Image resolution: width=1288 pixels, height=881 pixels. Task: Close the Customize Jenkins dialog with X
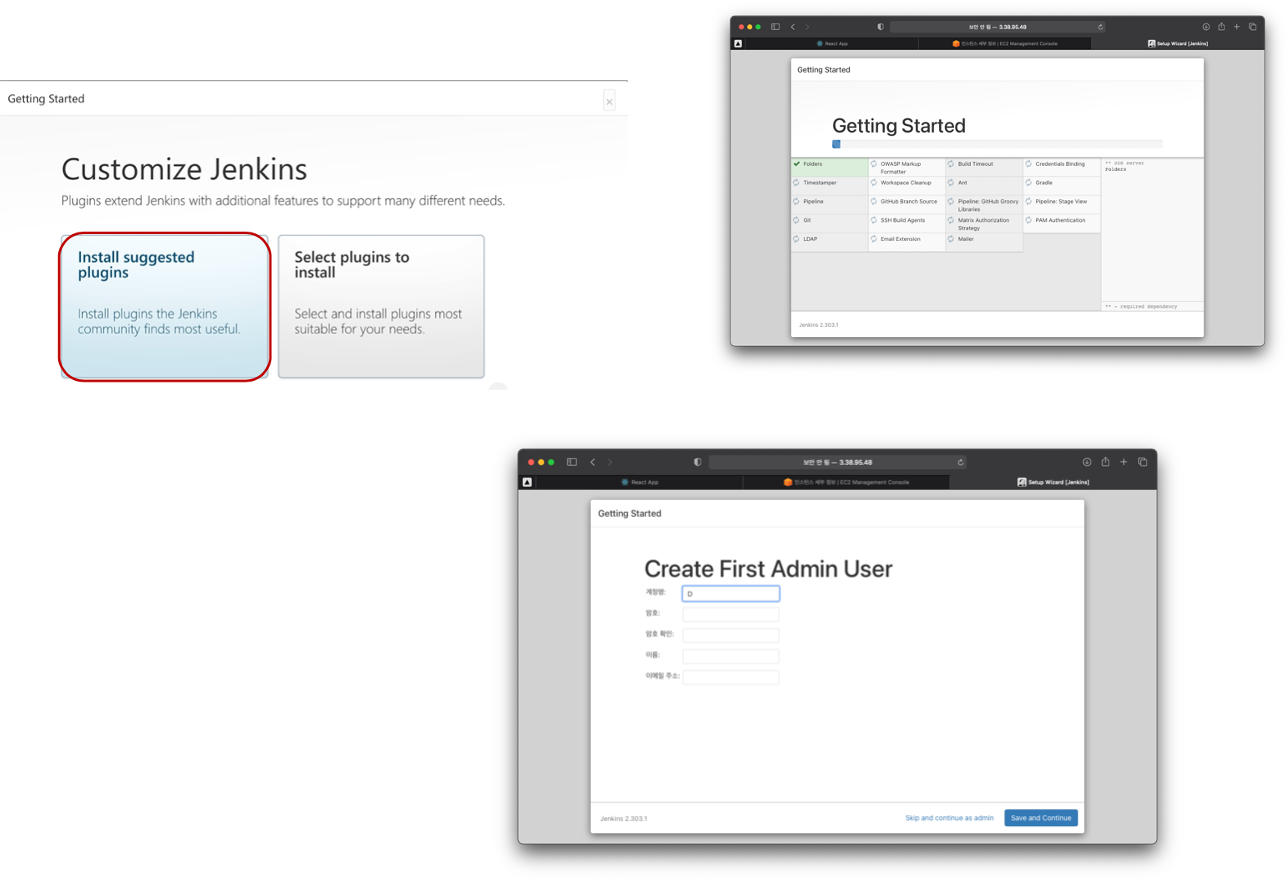click(x=609, y=101)
